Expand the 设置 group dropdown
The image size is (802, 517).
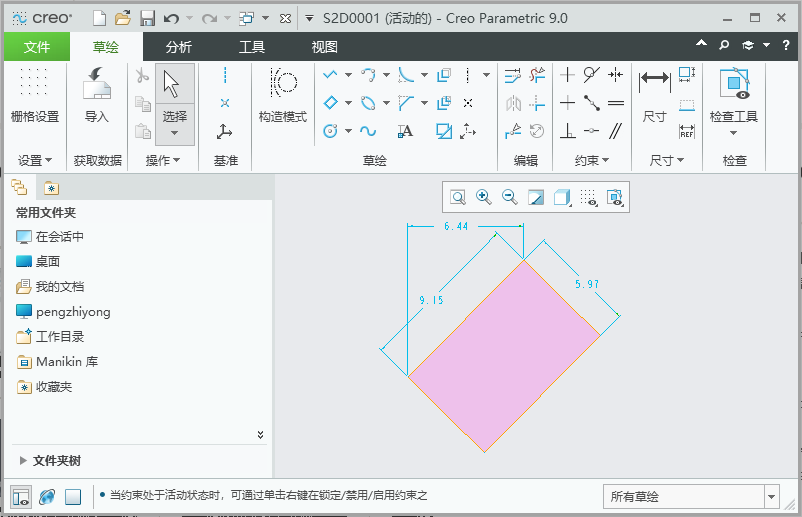(x=35, y=161)
